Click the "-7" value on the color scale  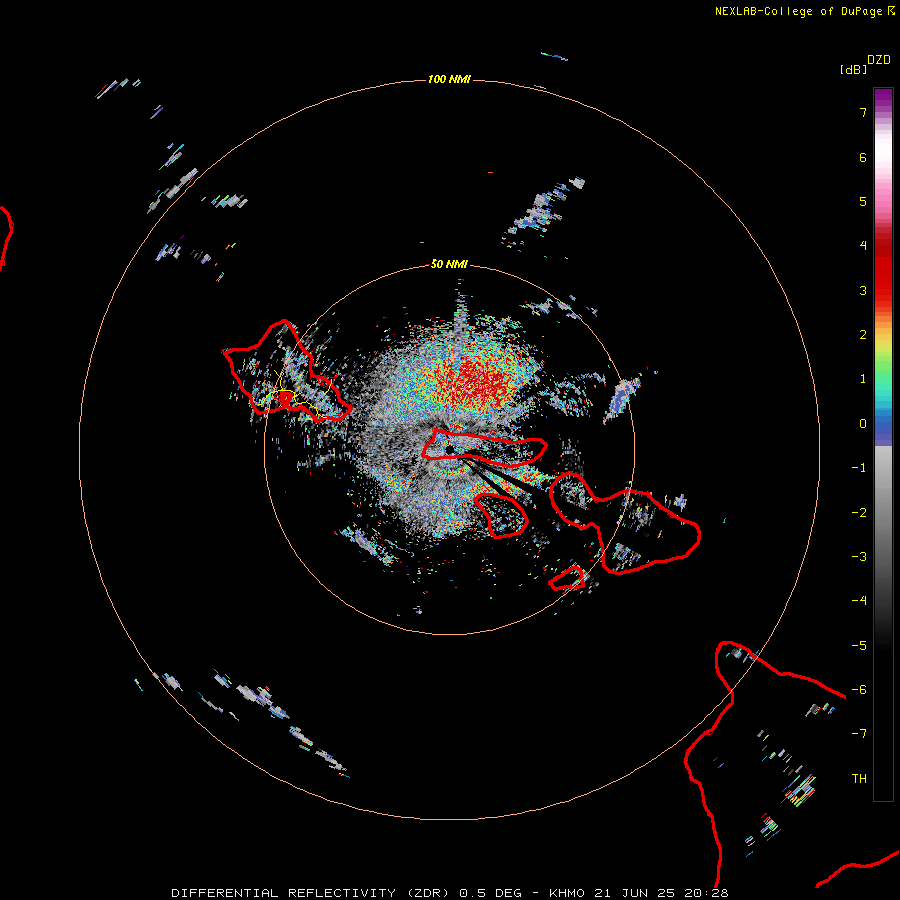[859, 734]
